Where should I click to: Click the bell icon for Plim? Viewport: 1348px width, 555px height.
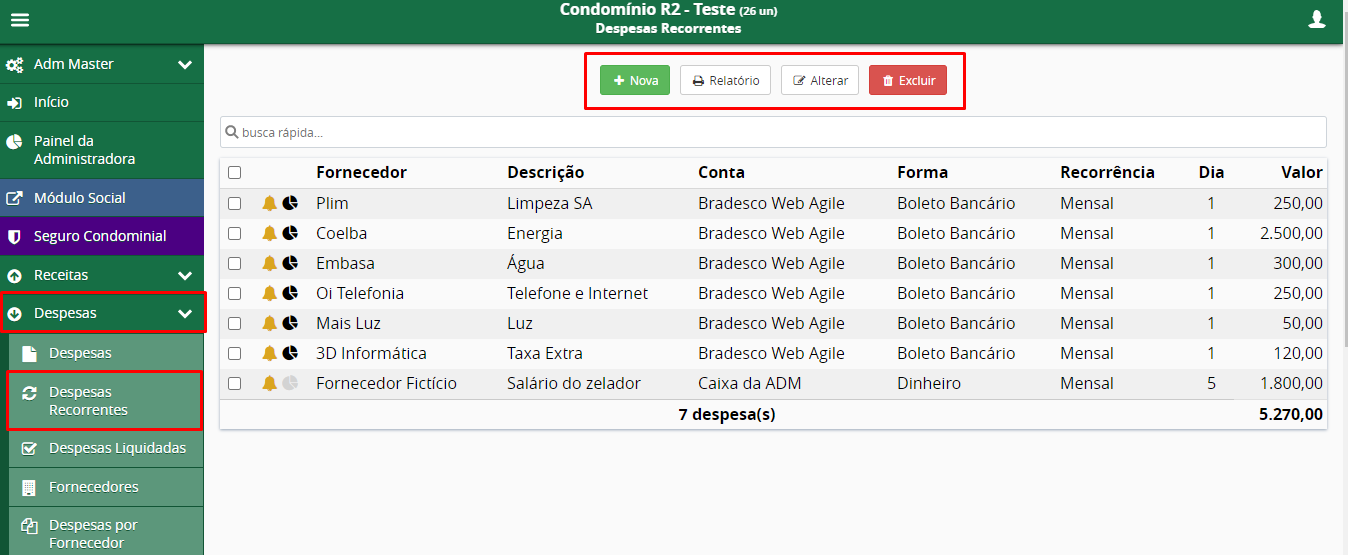[269, 203]
